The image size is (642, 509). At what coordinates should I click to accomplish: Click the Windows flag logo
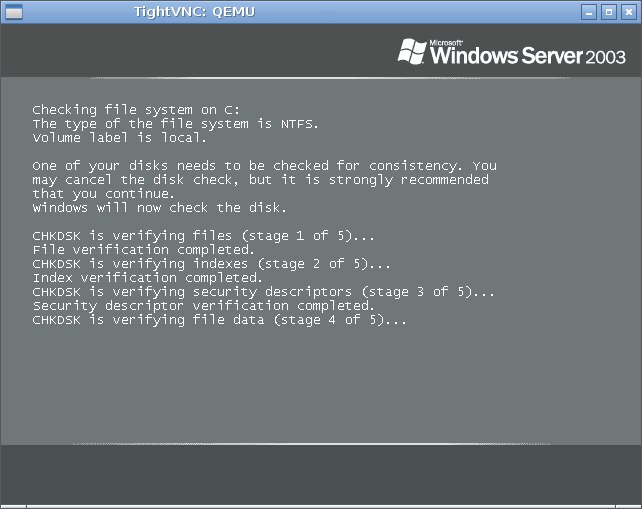click(x=411, y=51)
